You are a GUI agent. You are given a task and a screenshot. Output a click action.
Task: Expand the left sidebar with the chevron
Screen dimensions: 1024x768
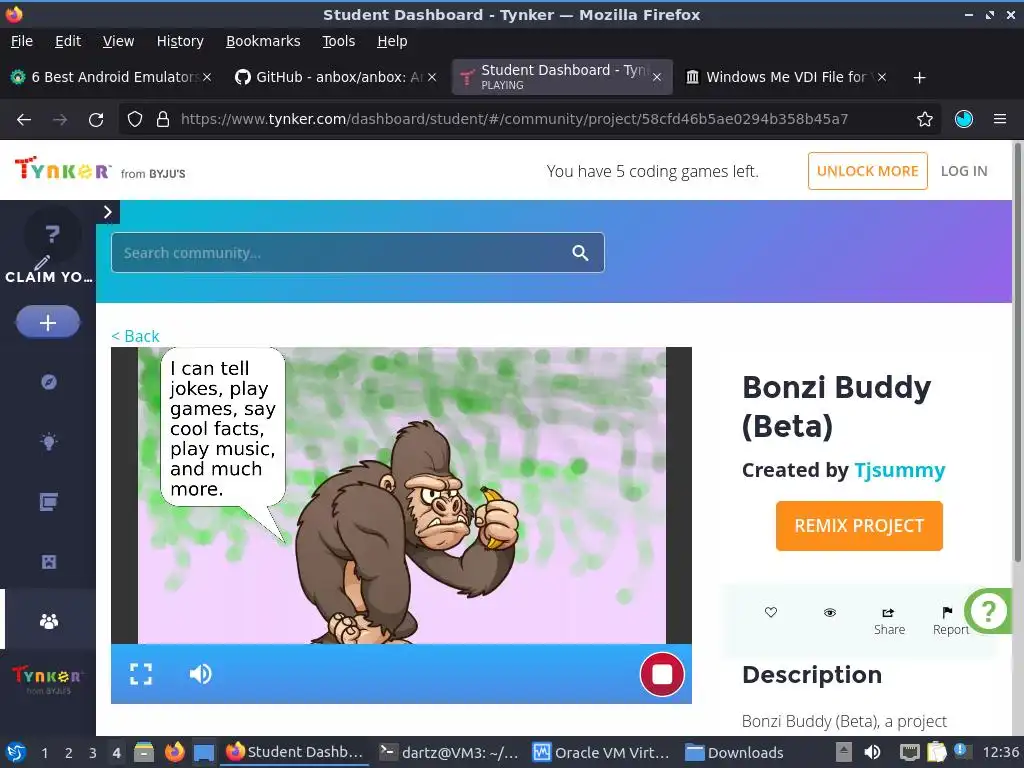108,212
